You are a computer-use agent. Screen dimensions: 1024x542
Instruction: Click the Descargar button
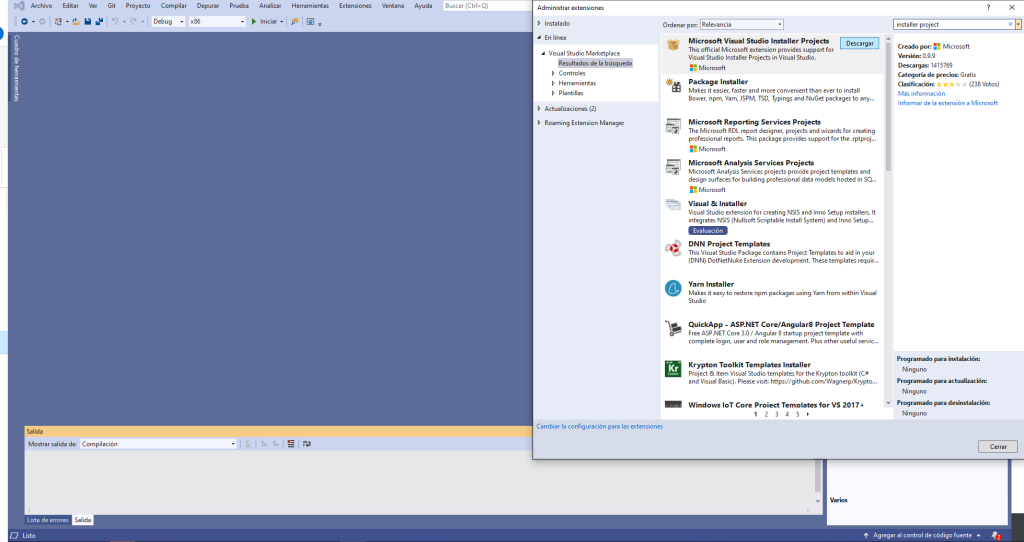(x=859, y=44)
